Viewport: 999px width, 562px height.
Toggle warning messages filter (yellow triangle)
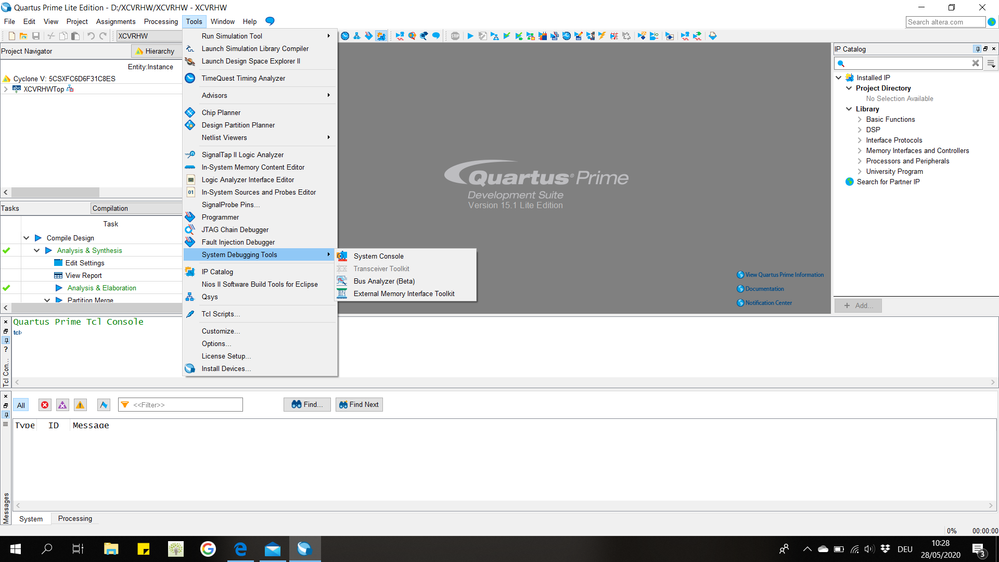(80, 405)
